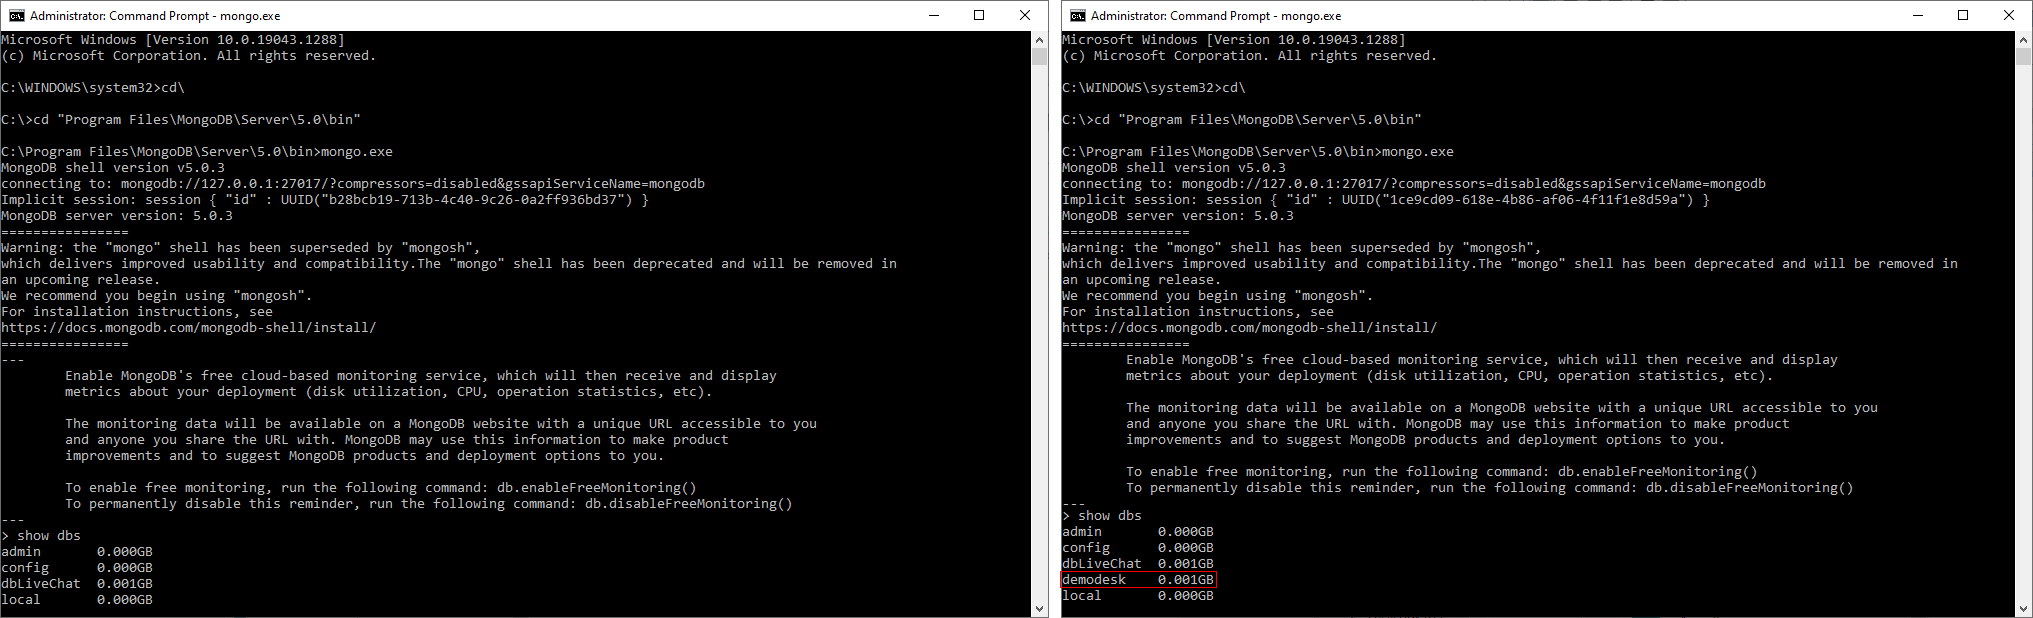Minimize the right Command Prompt window

click(x=1918, y=15)
